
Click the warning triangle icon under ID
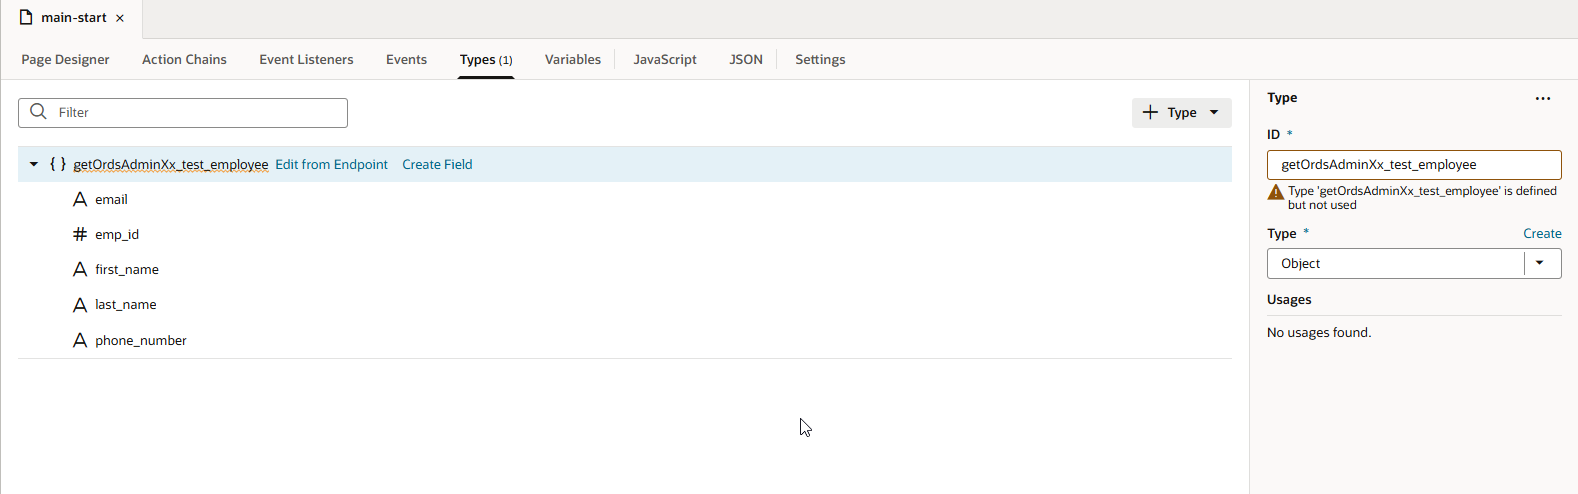point(1276,192)
